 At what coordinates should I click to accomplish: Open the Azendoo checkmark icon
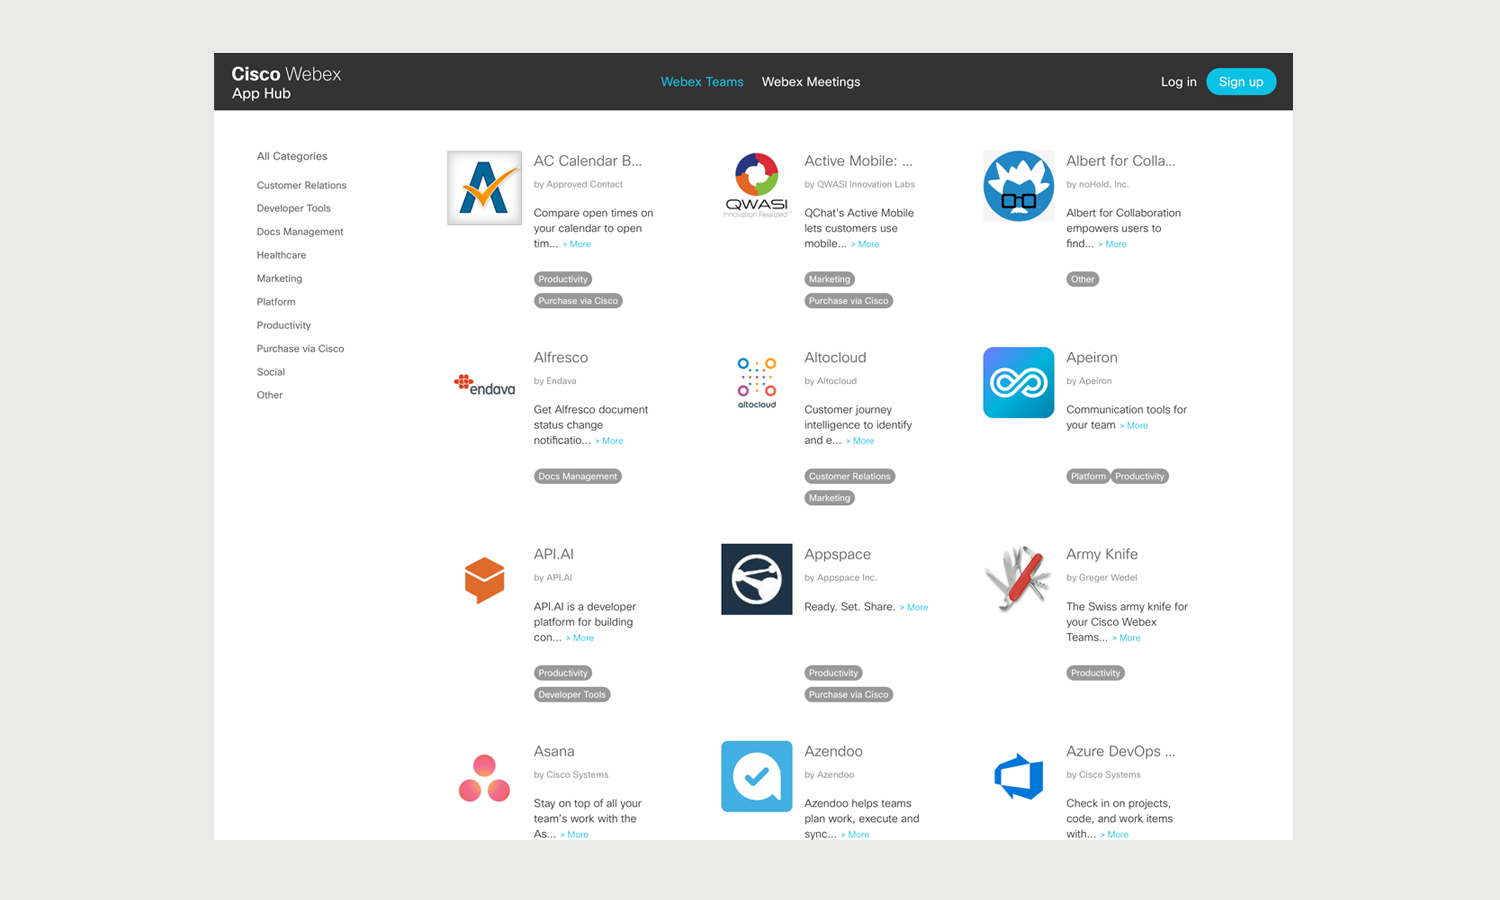[x=757, y=776]
